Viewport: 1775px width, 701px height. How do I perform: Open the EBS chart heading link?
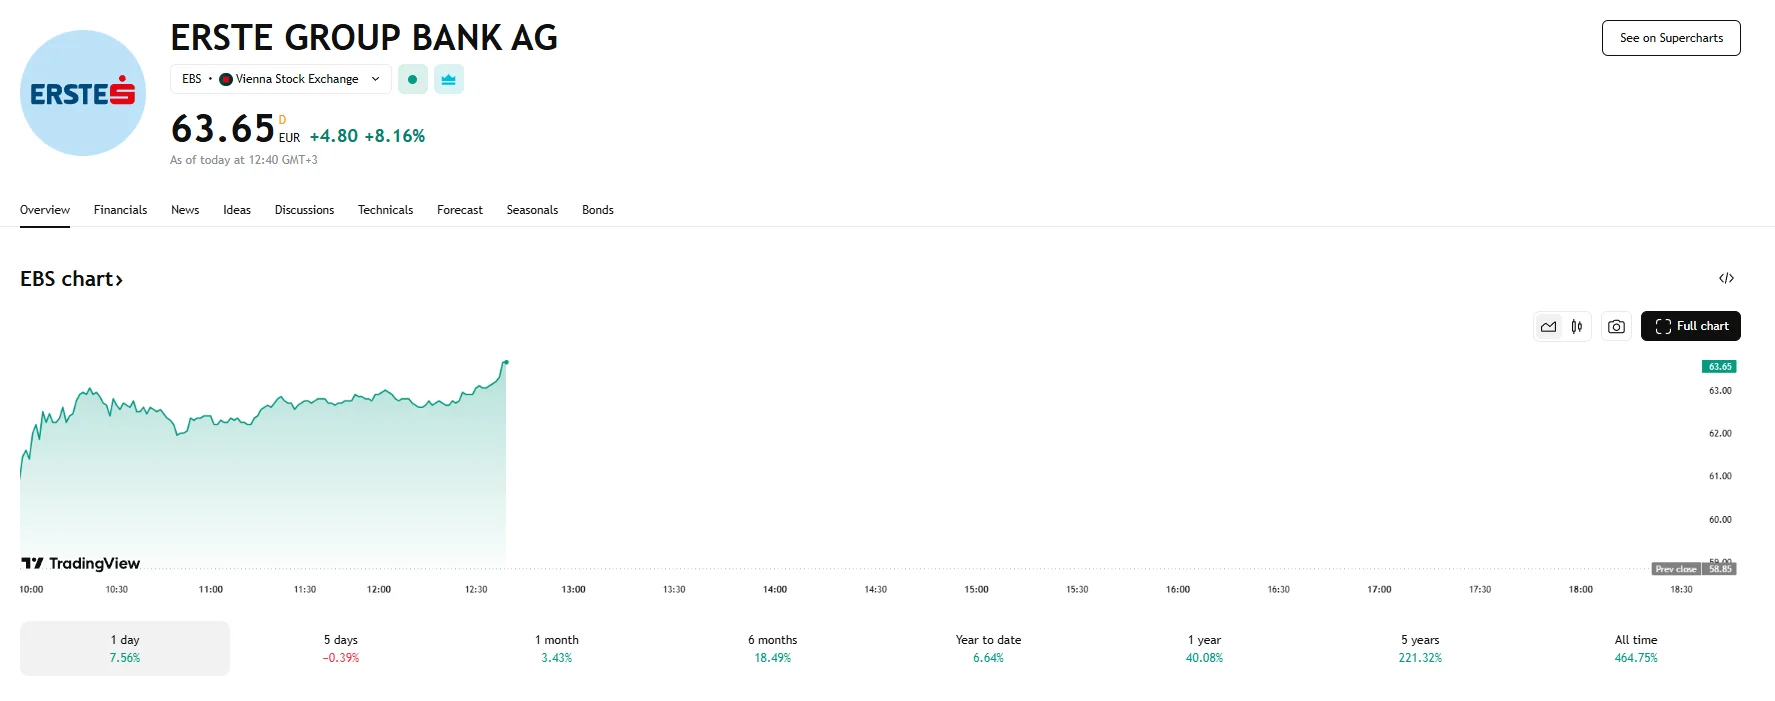pos(71,279)
